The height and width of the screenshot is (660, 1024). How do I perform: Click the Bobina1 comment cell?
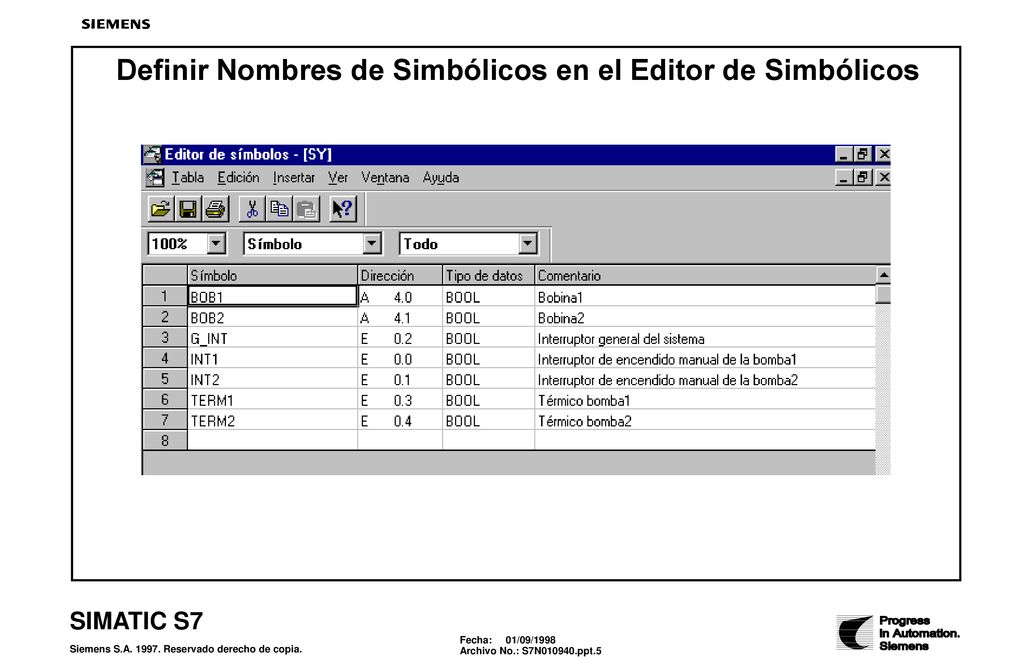705,297
